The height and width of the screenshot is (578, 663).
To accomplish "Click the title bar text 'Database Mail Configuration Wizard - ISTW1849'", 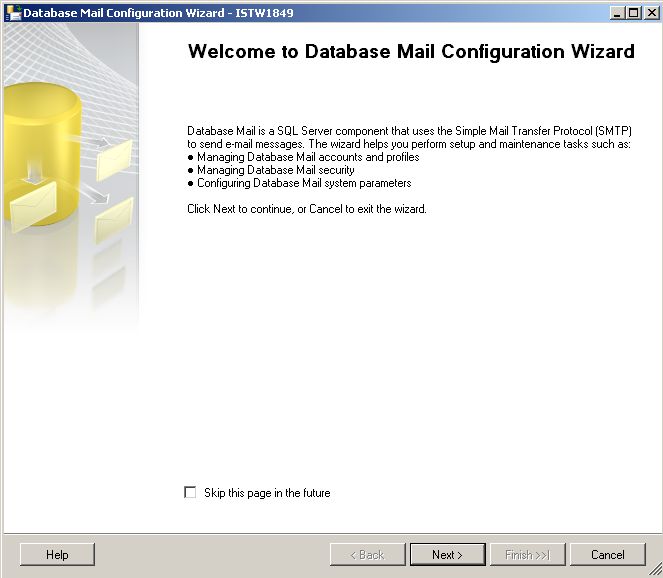I will point(158,13).
